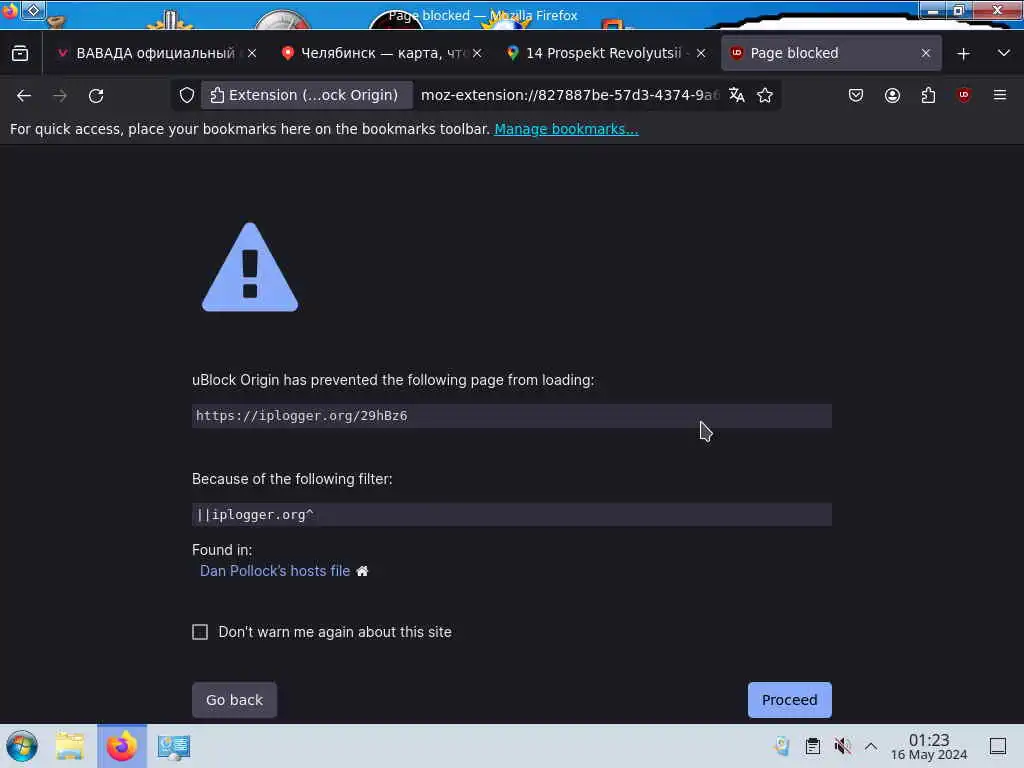Click the show desktop tray button
The height and width of the screenshot is (768, 1024).
click(x=998, y=746)
